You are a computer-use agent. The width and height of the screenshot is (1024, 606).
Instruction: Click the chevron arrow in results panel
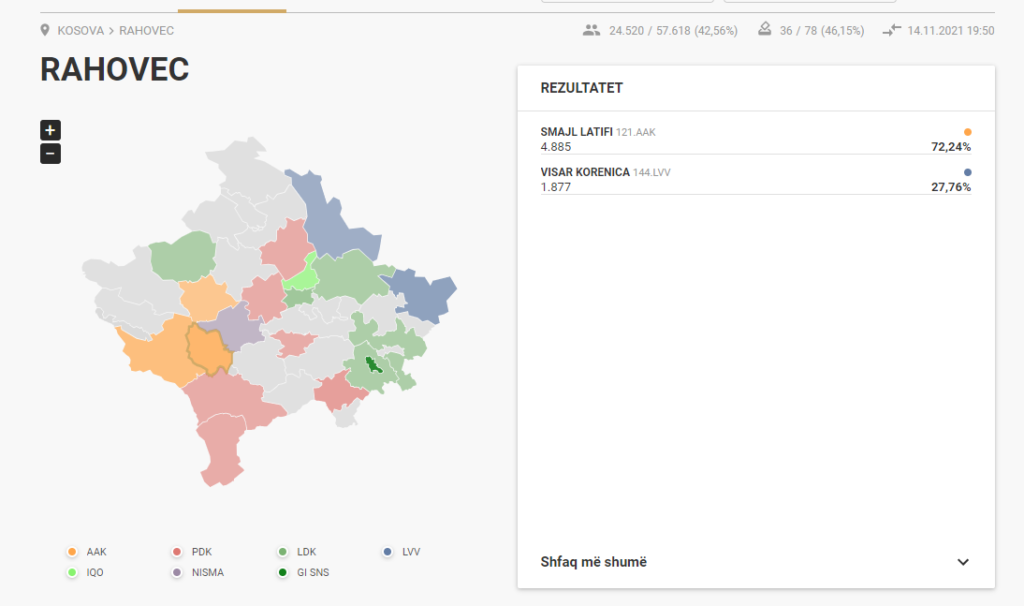pyautogui.click(x=963, y=562)
